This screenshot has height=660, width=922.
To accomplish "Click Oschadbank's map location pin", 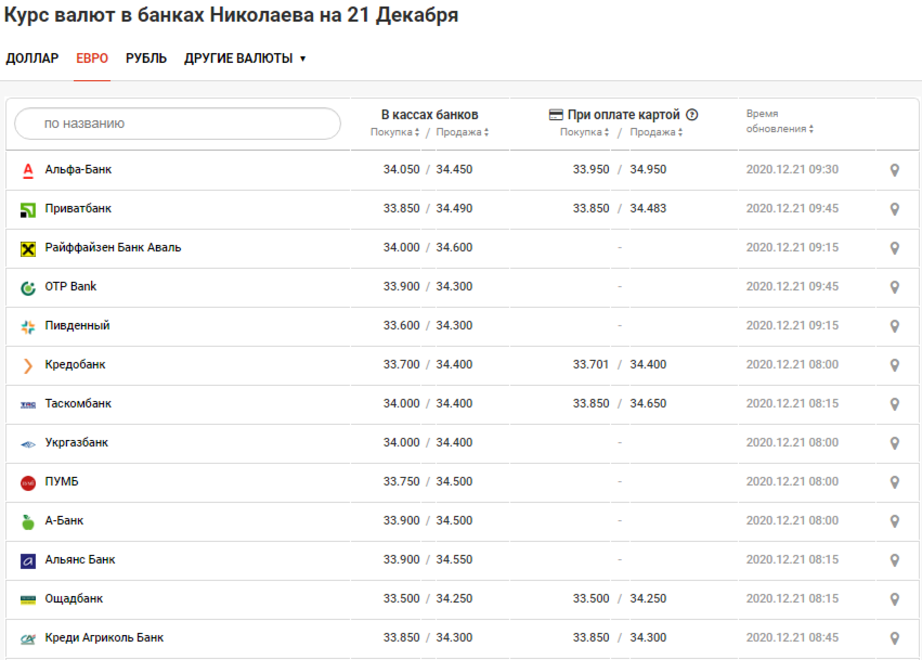I will click(895, 599).
